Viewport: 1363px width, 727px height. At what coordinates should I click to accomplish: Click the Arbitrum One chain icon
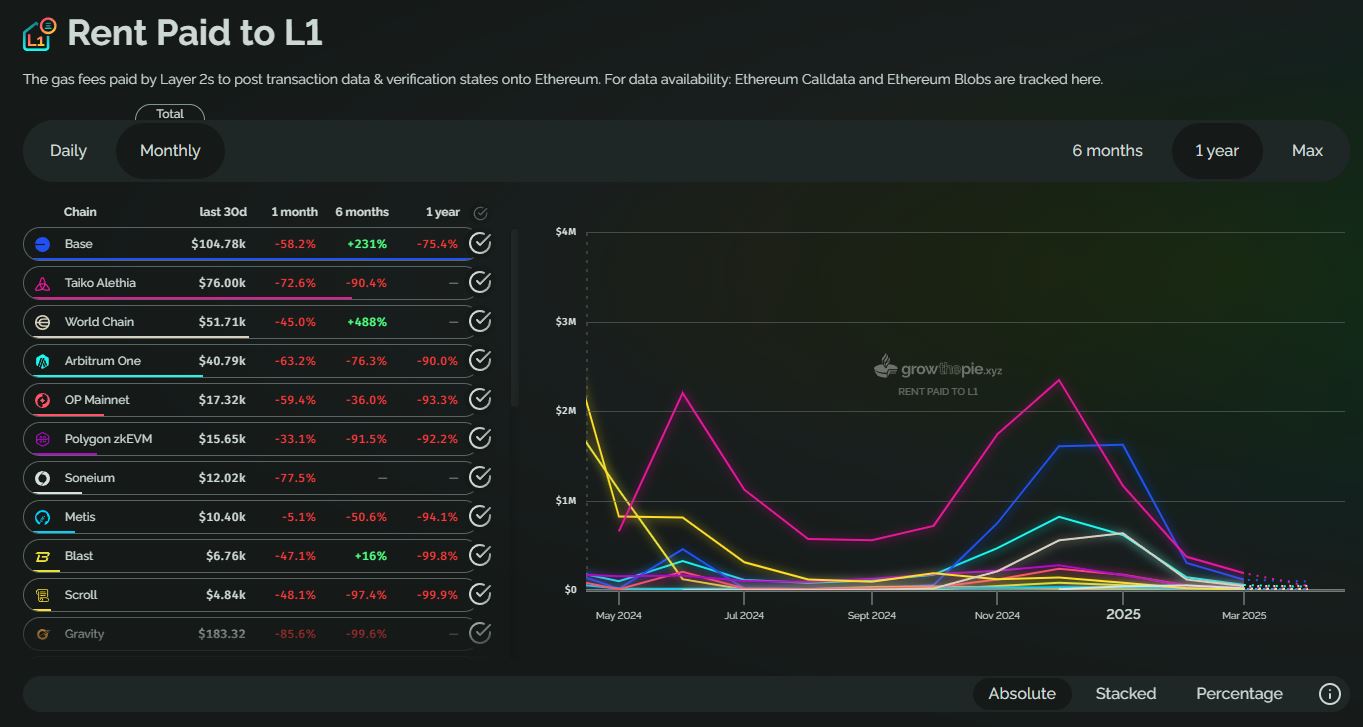point(41,360)
